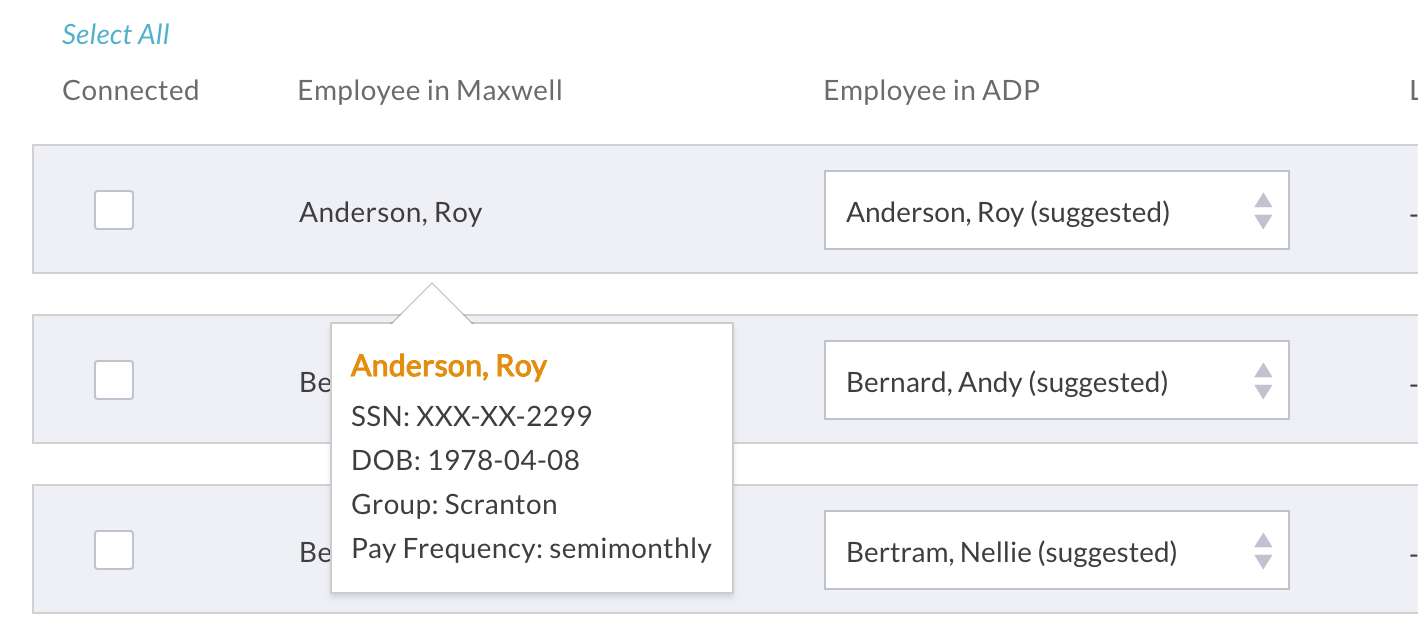Click the Employee in ADP column header

pos(931,90)
